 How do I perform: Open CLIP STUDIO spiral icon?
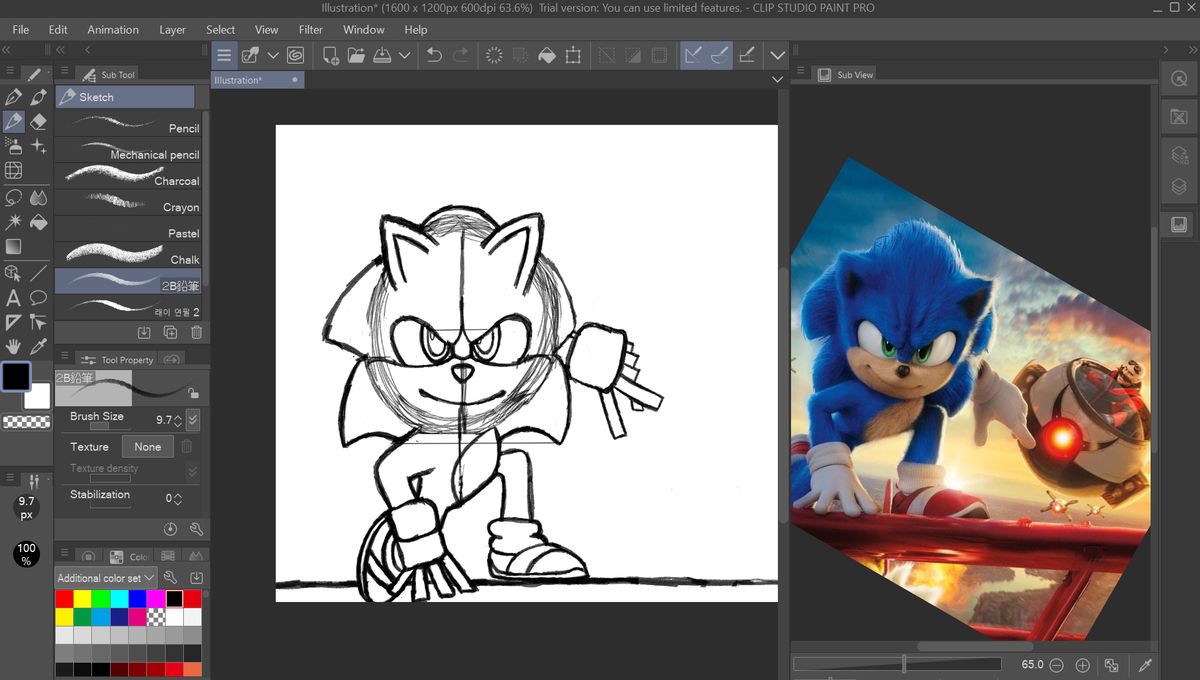tap(296, 55)
